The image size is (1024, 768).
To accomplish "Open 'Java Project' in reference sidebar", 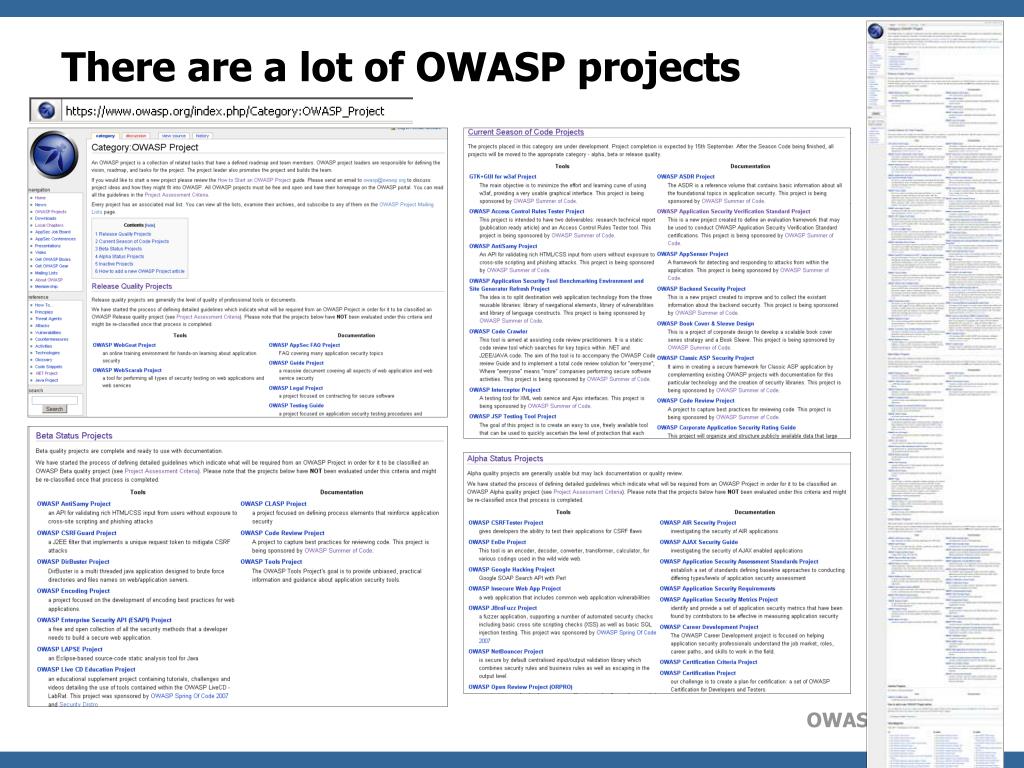I will click(x=46, y=379).
